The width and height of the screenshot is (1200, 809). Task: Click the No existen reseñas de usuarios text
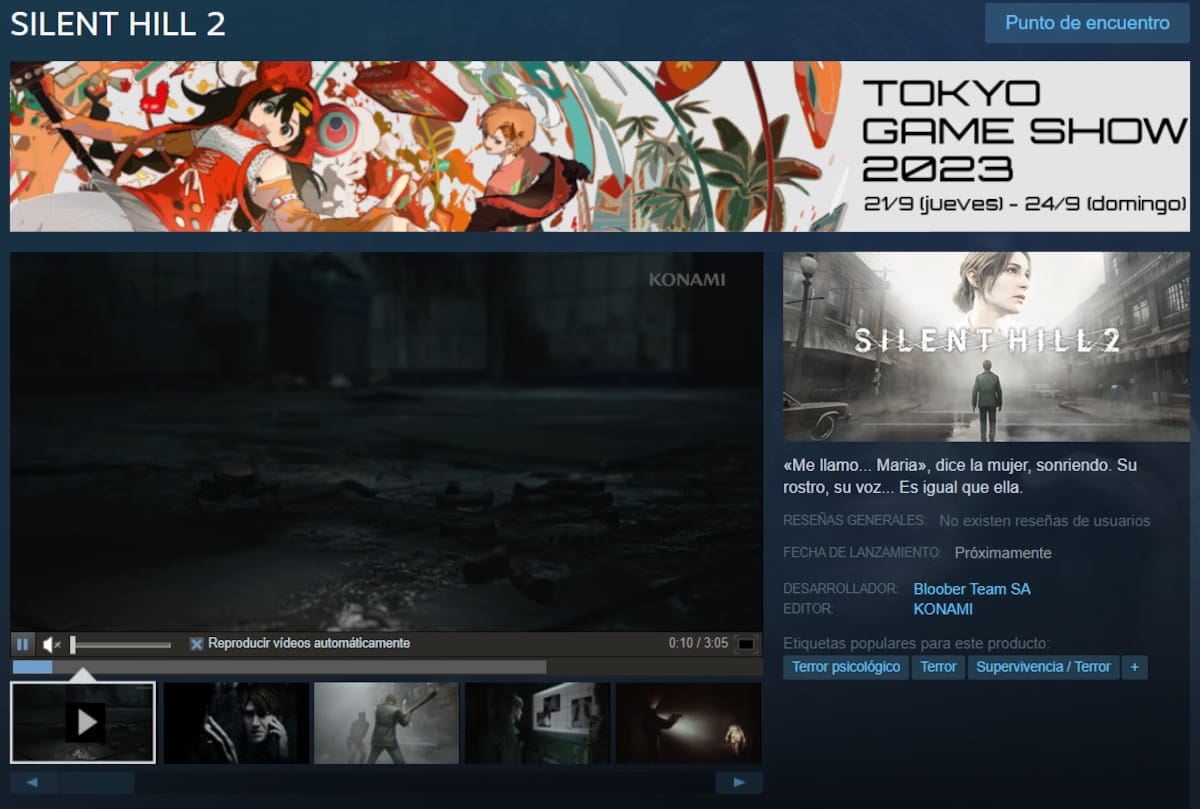[x=1044, y=521]
